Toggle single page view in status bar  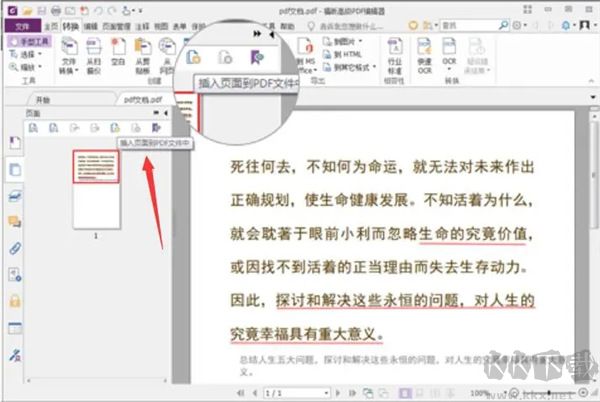(405, 393)
